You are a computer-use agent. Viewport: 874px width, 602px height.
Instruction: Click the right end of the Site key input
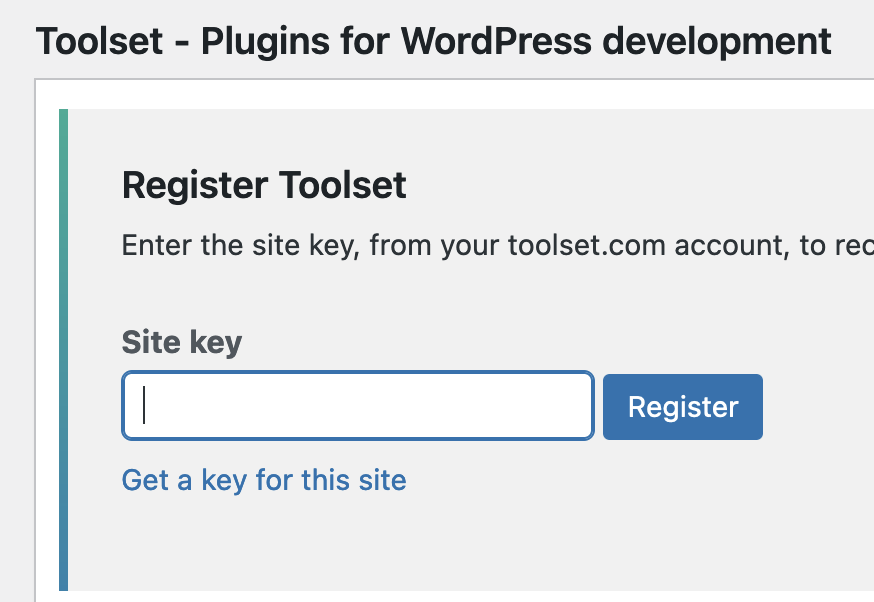(575, 406)
